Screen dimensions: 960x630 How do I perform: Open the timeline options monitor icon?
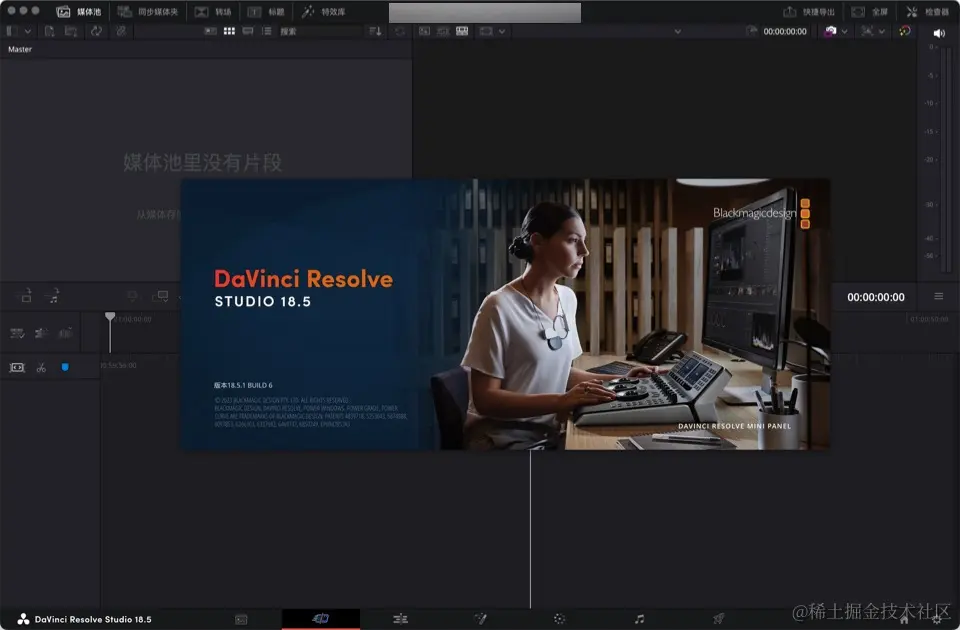160,296
